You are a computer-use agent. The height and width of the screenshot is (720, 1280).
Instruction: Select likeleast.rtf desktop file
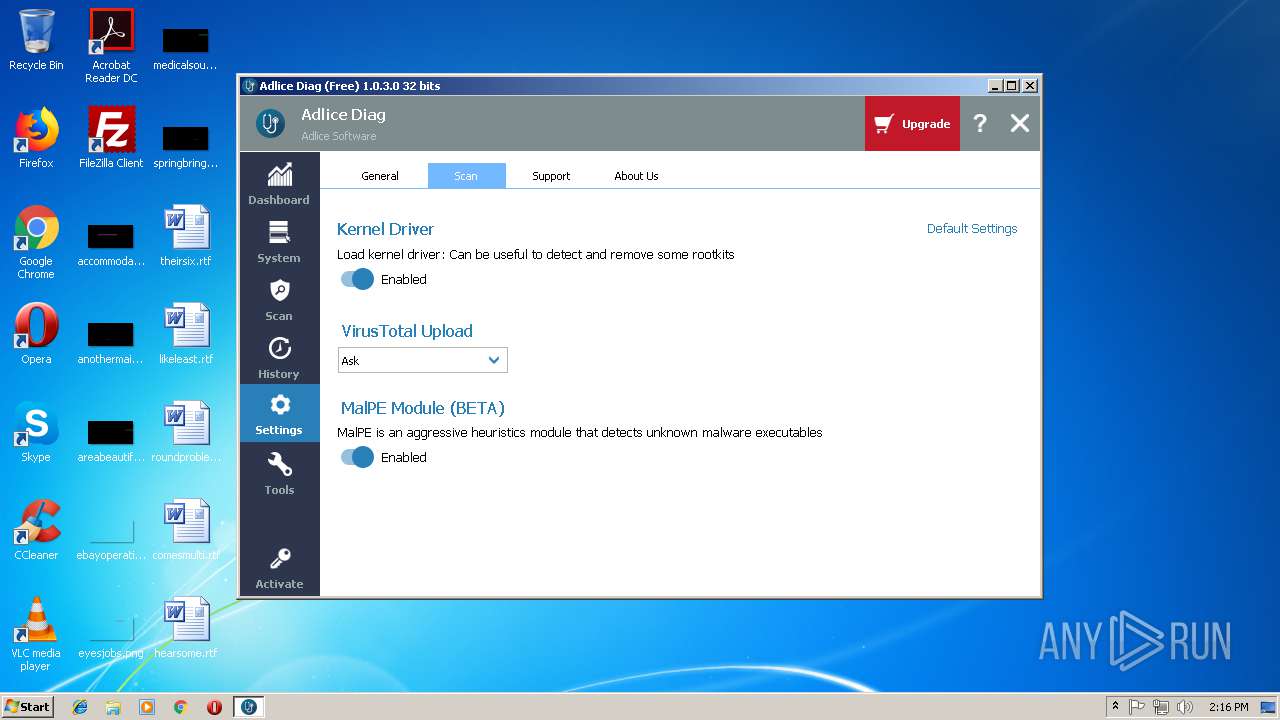tap(186, 334)
